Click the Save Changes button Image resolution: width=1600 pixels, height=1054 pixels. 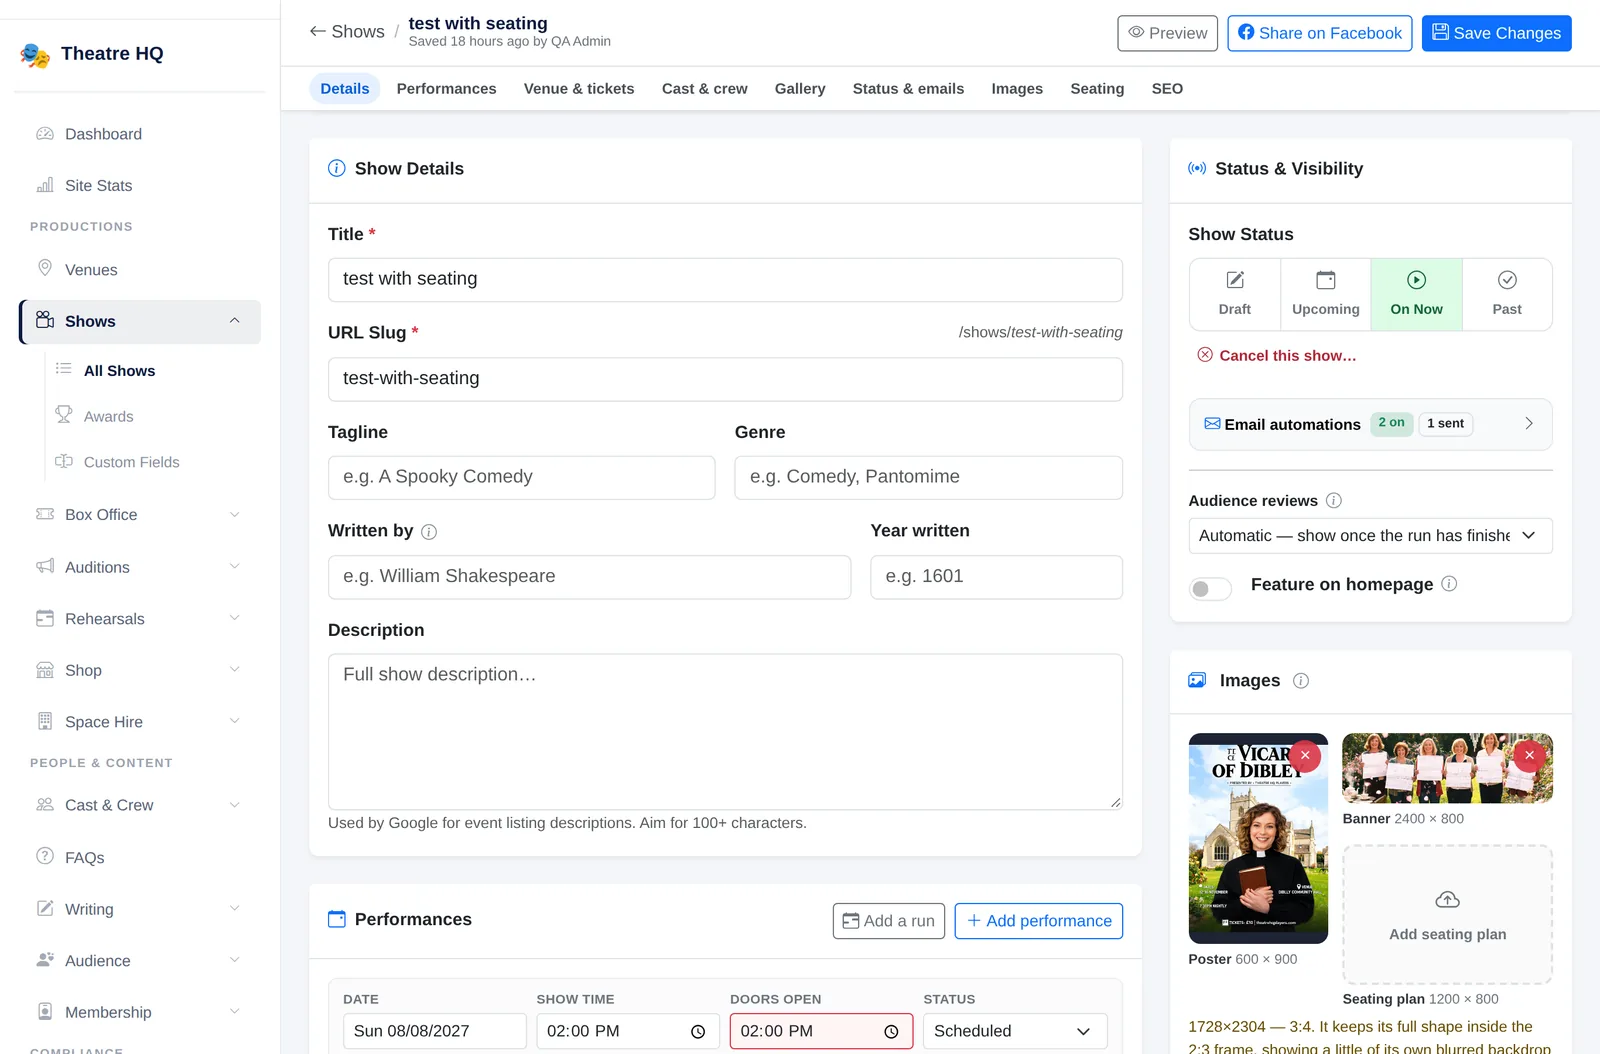pos(1497,33)
